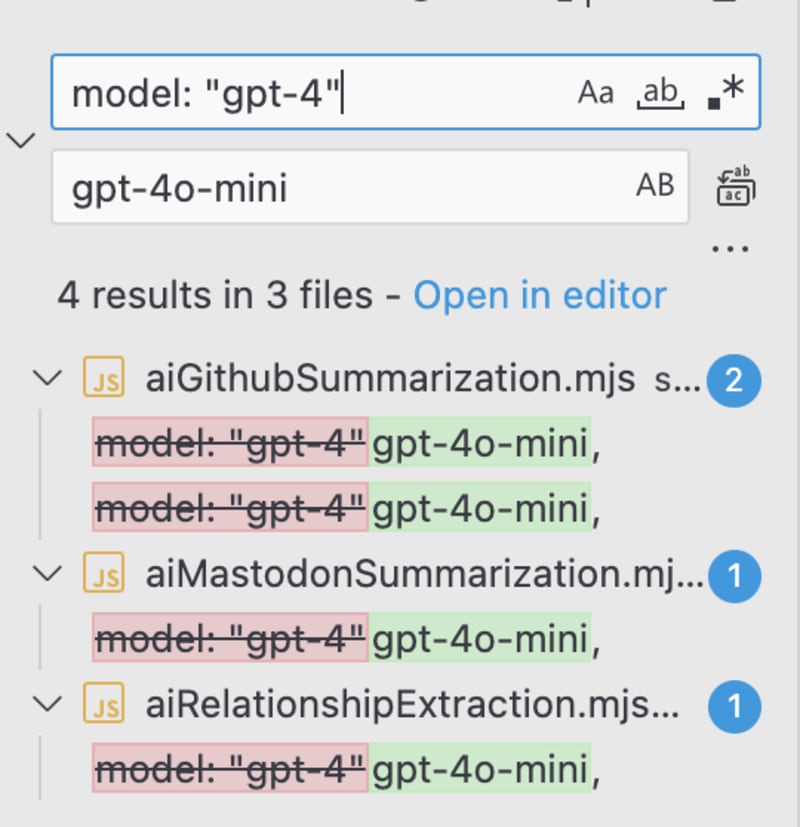Toggle search details with the three dots
The image size is (800, 827).
point(730,249)
